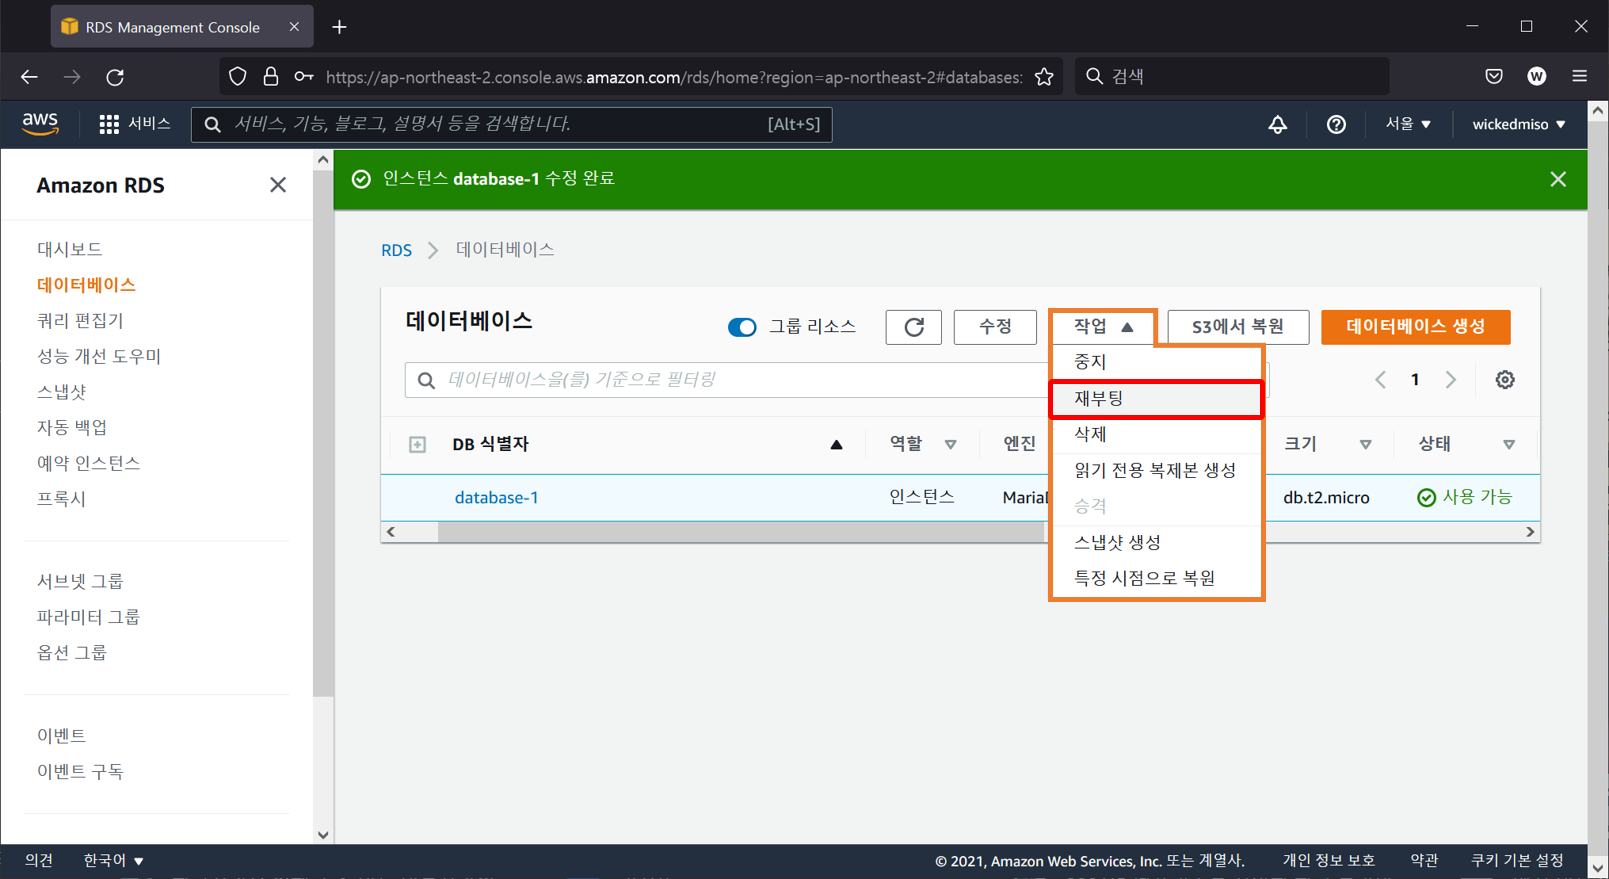Open 쿠키 기본 설정 in the footer
Viewport: 1609px width, 879px height.
(1517, 861)
